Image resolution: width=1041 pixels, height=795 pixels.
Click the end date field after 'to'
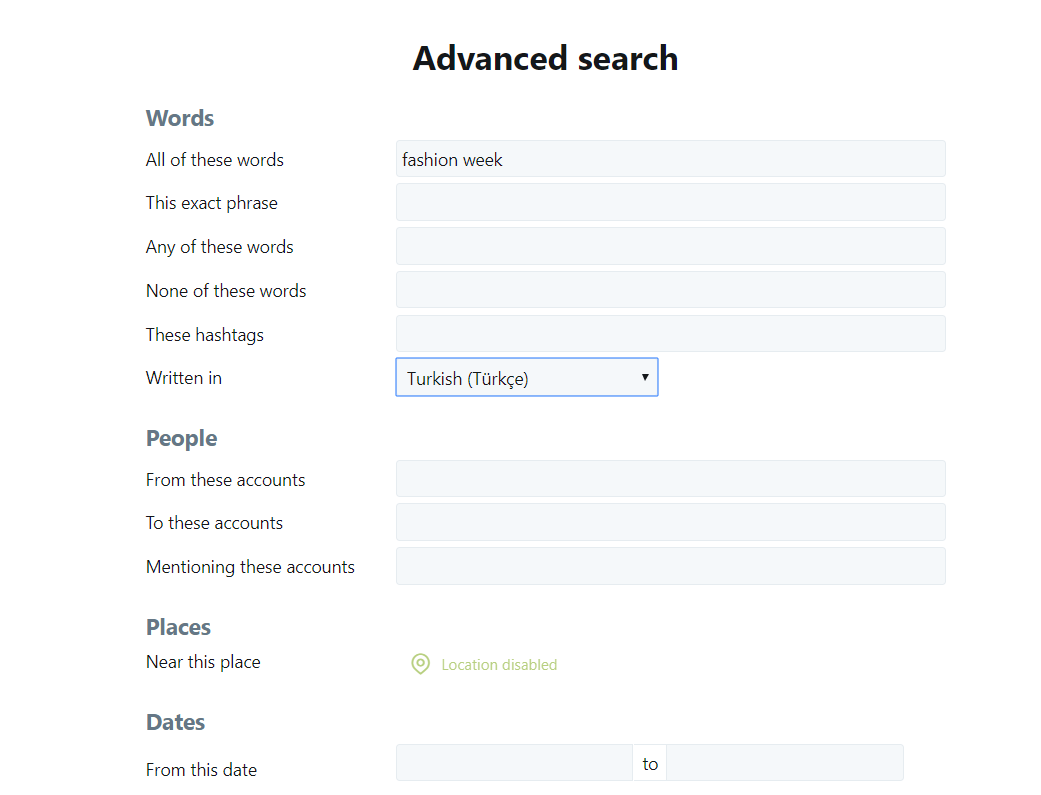click(785, 762)
